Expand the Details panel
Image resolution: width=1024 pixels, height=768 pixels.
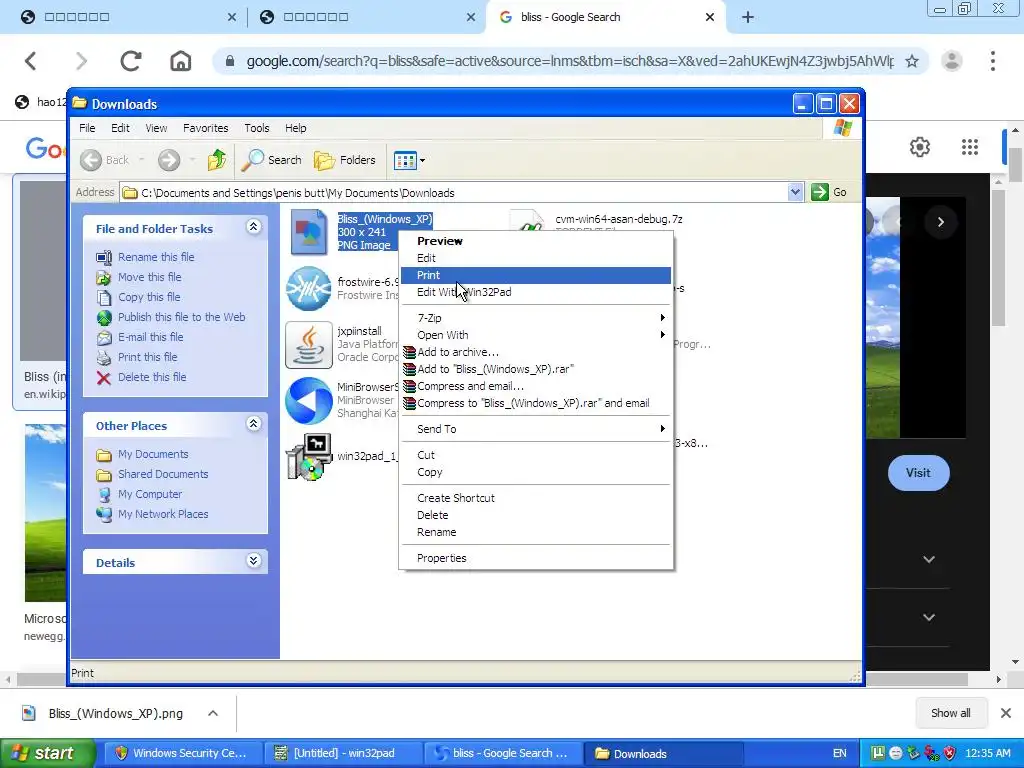[253, 561]
